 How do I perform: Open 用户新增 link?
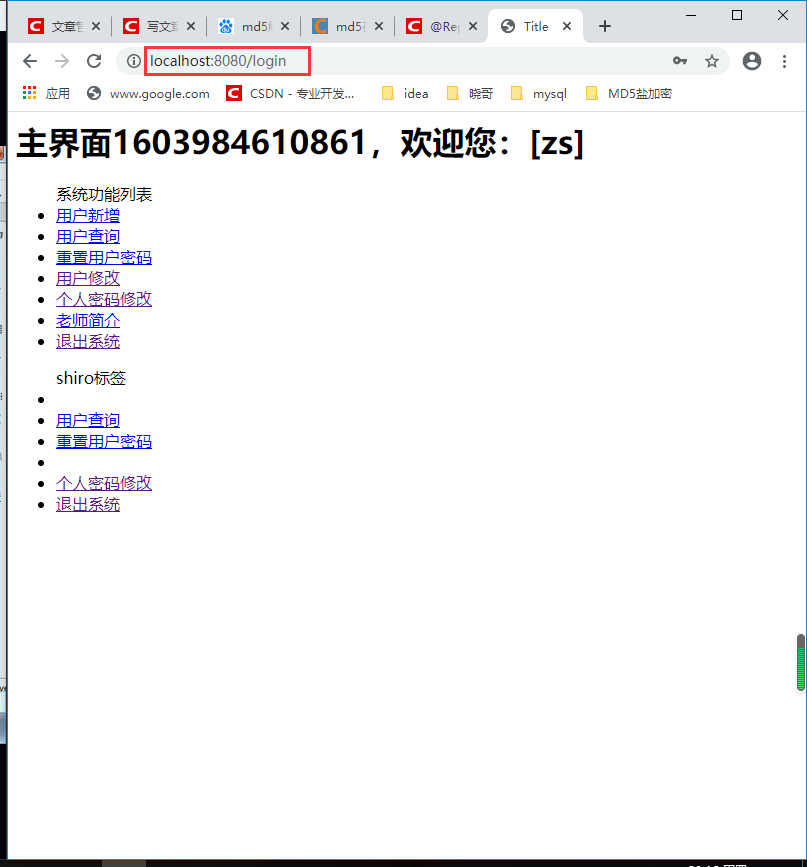88,216
